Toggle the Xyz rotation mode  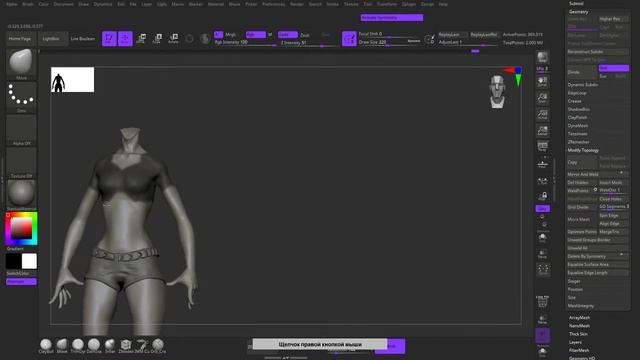click(x=542, y=209)
